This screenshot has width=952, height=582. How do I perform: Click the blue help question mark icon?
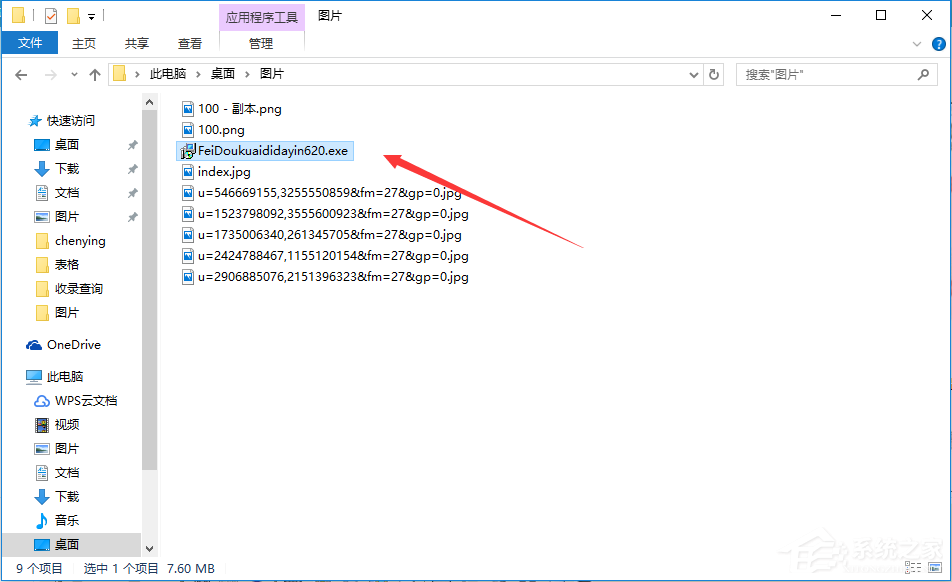pos(938,44)
